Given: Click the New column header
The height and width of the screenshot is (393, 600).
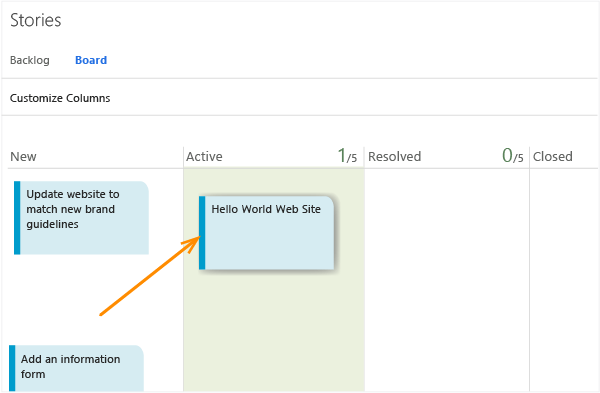Looking at the screenshot, I should point(23,157).
